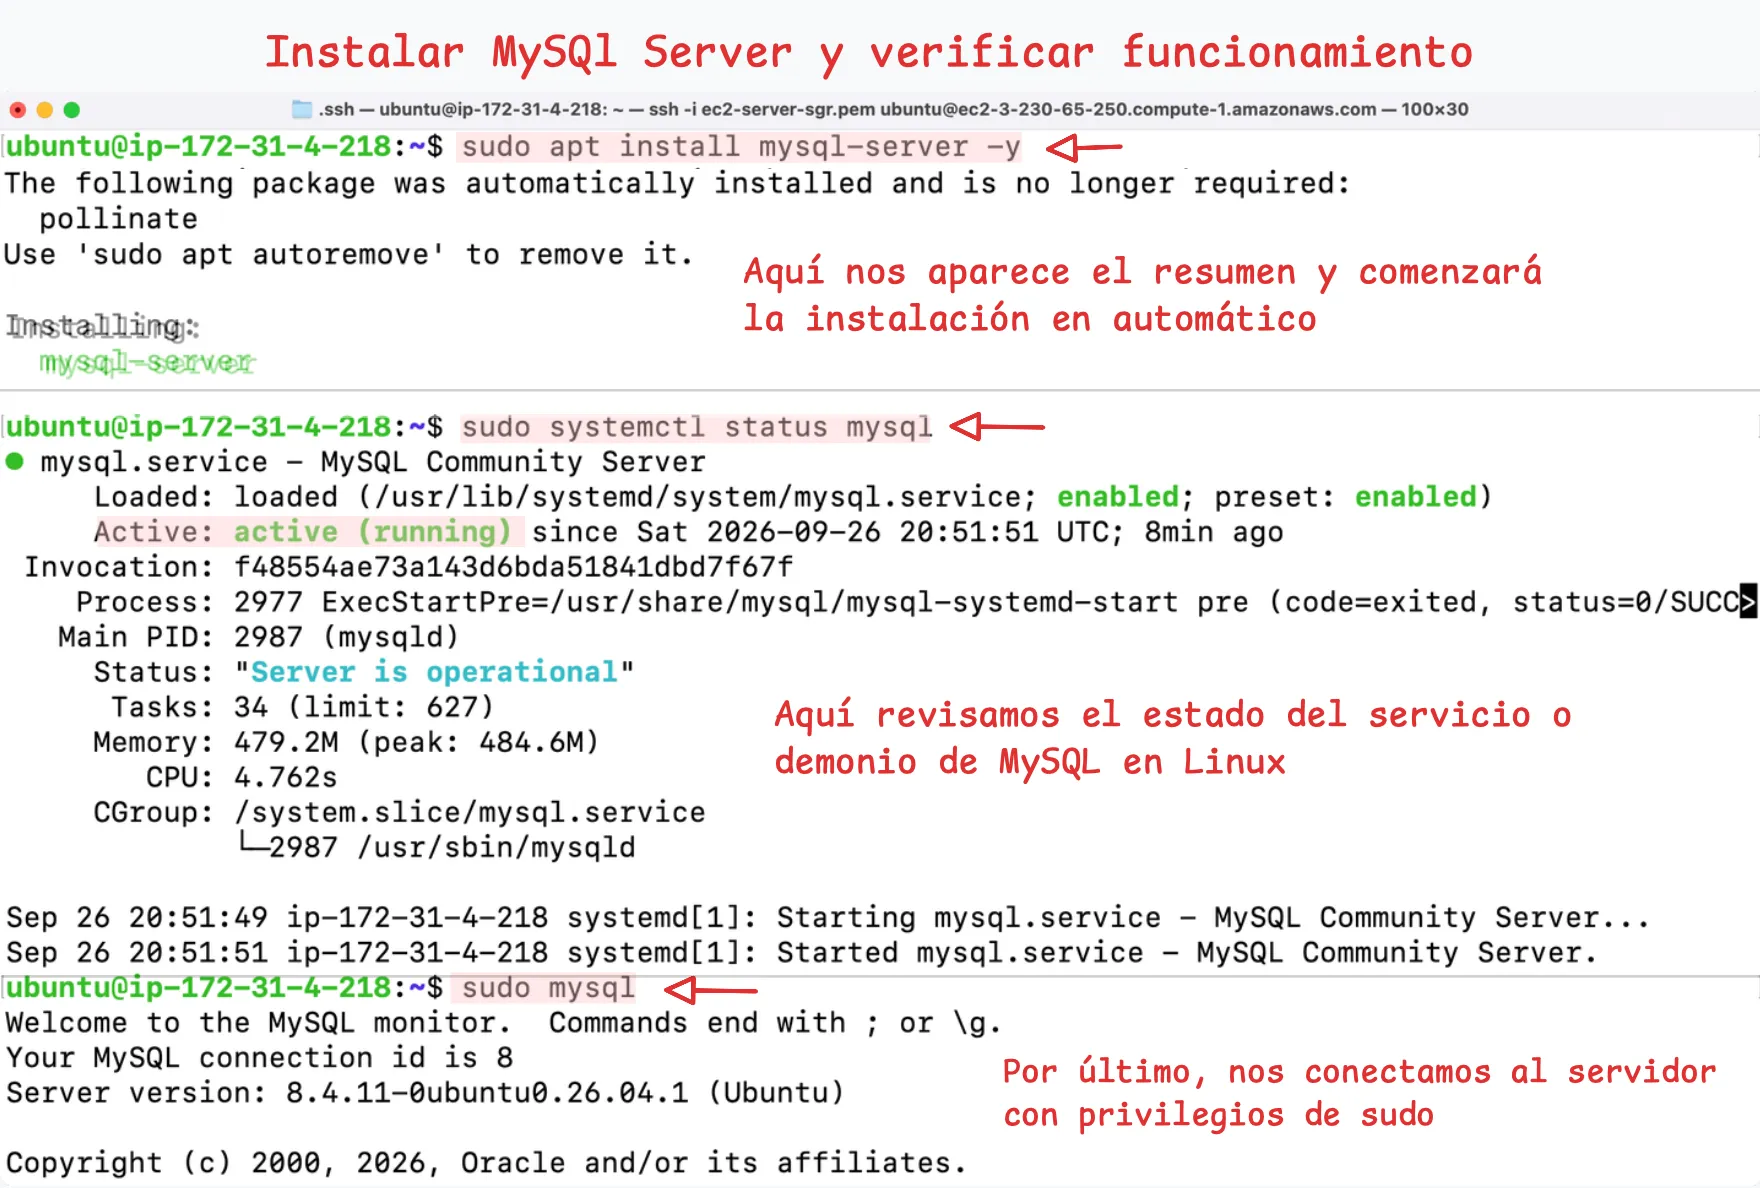Click the 'sudo systemctl status mysql' command
This screenshot has width=1760, height=1188.
pos(696,427)
